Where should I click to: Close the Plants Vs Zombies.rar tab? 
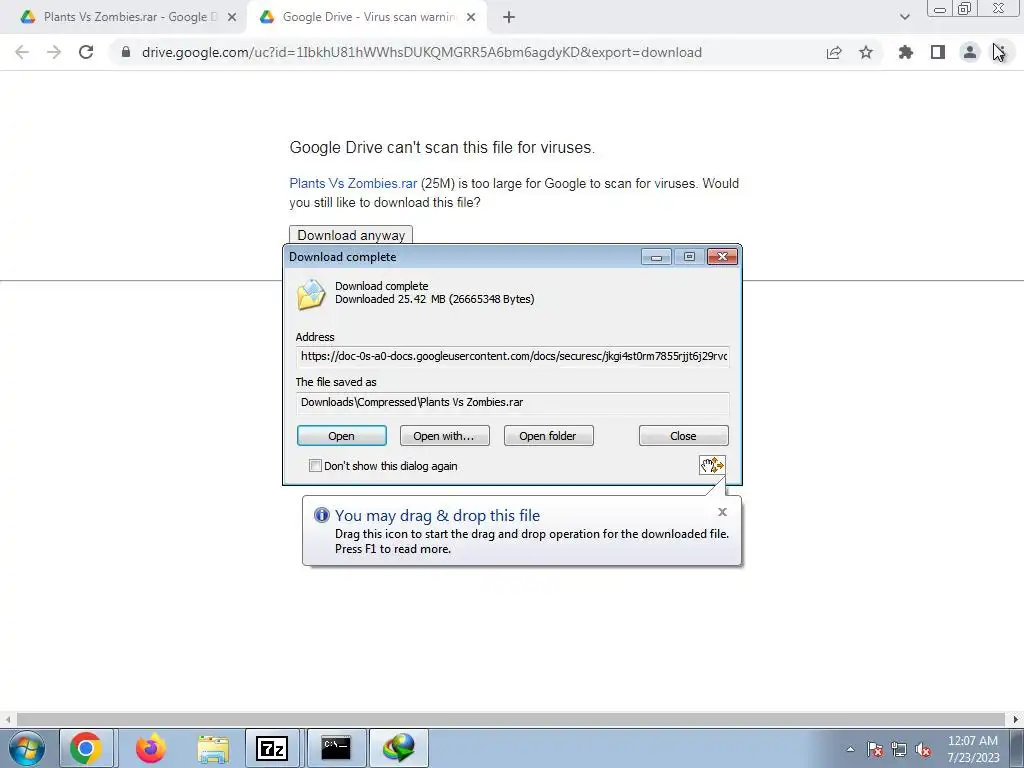[x=232, y=18]
